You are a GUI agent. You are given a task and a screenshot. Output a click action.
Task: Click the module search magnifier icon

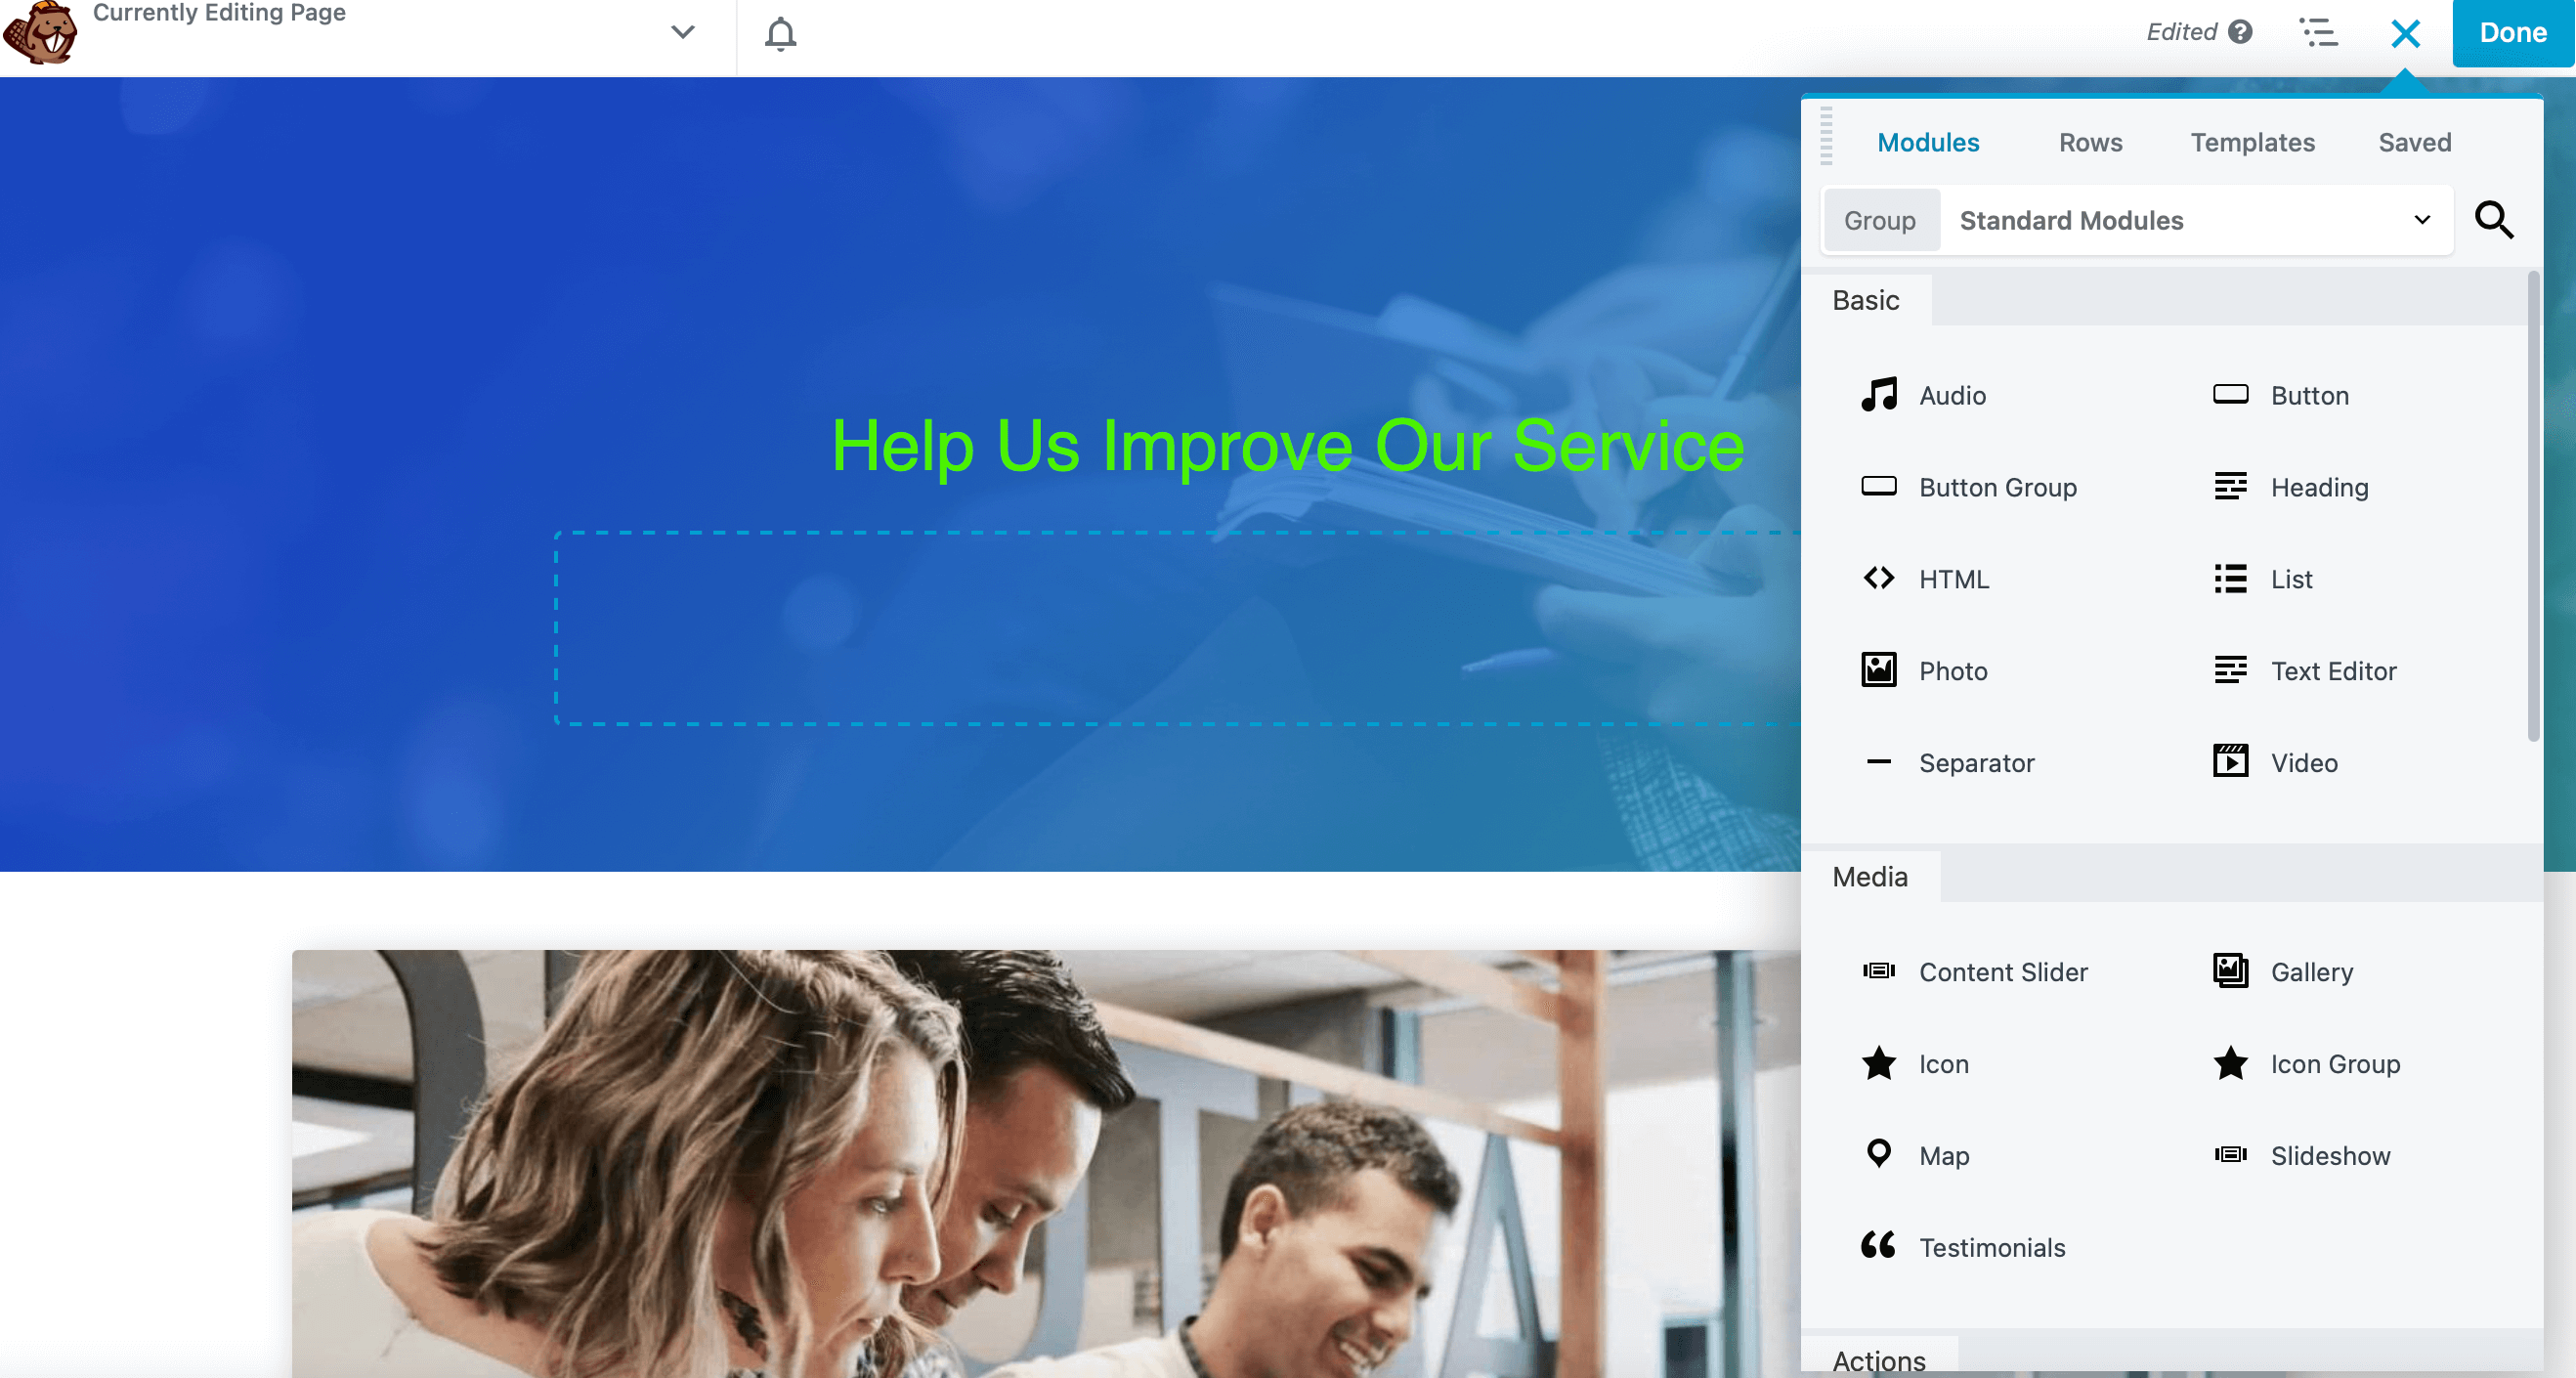[x=2493, y=220]
